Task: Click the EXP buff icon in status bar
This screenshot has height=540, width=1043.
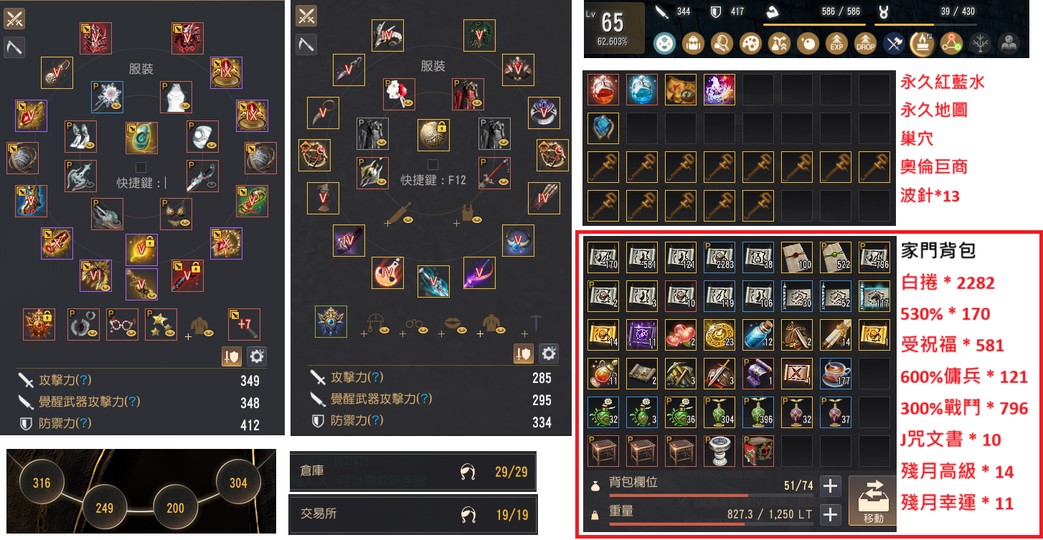Action: [836, 43]
